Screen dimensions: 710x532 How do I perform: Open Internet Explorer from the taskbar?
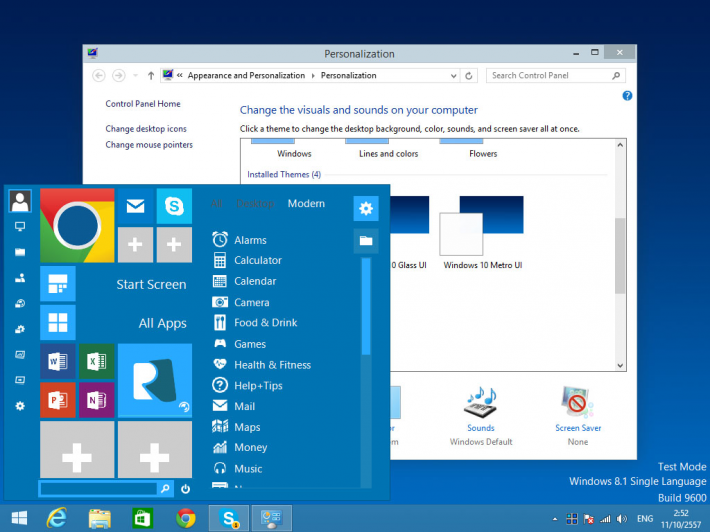57,518
